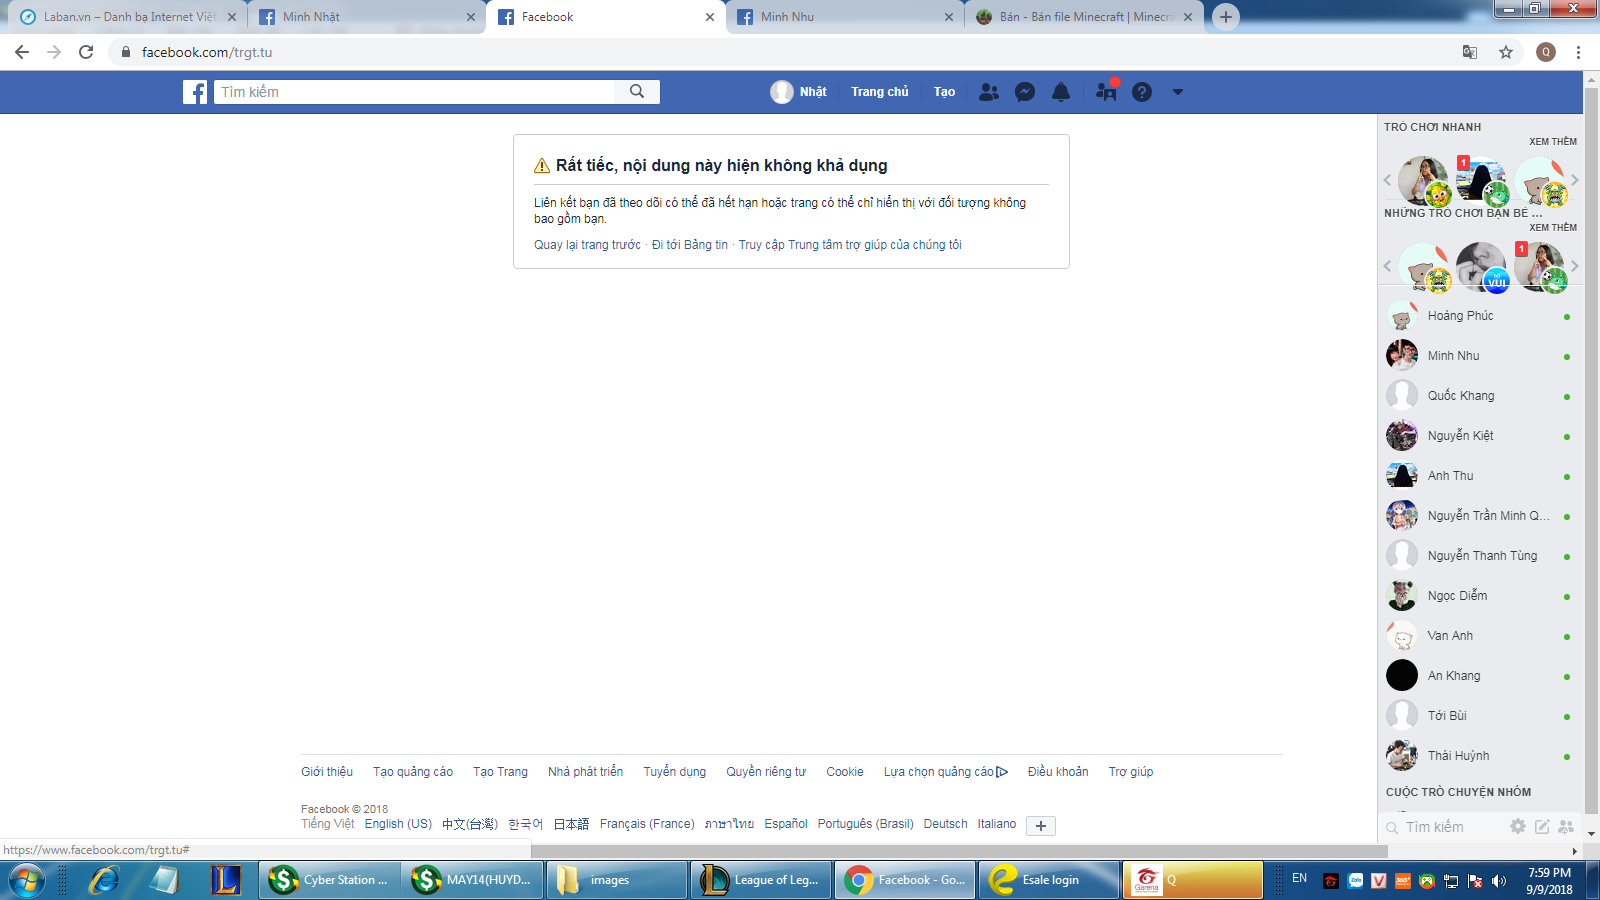Open chat with Ngọc Diễm
The image size is (1600, 900).
tap(1480, 596)
